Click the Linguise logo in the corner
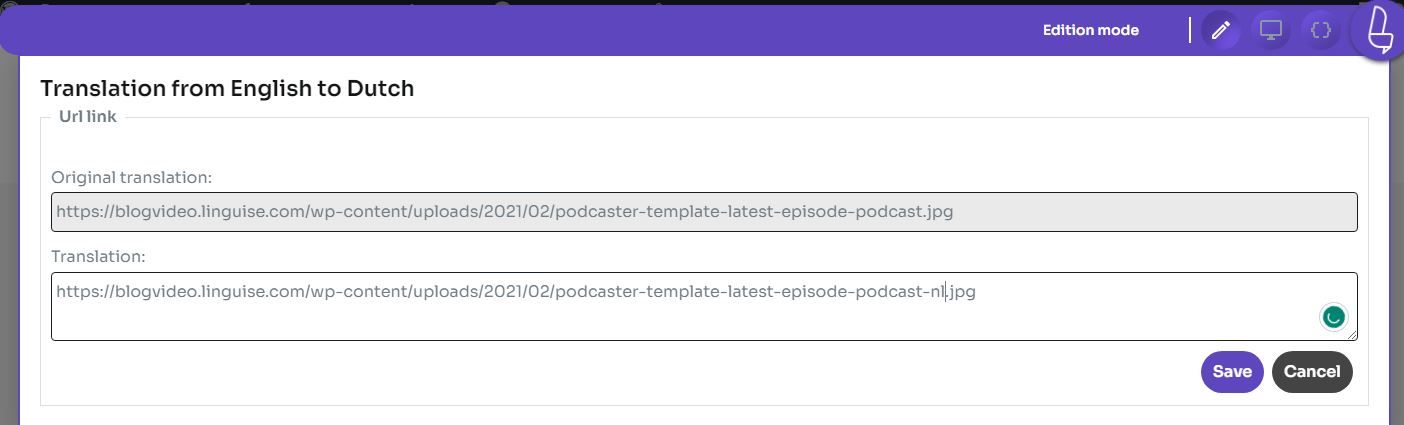 (x=1379, y=30)
